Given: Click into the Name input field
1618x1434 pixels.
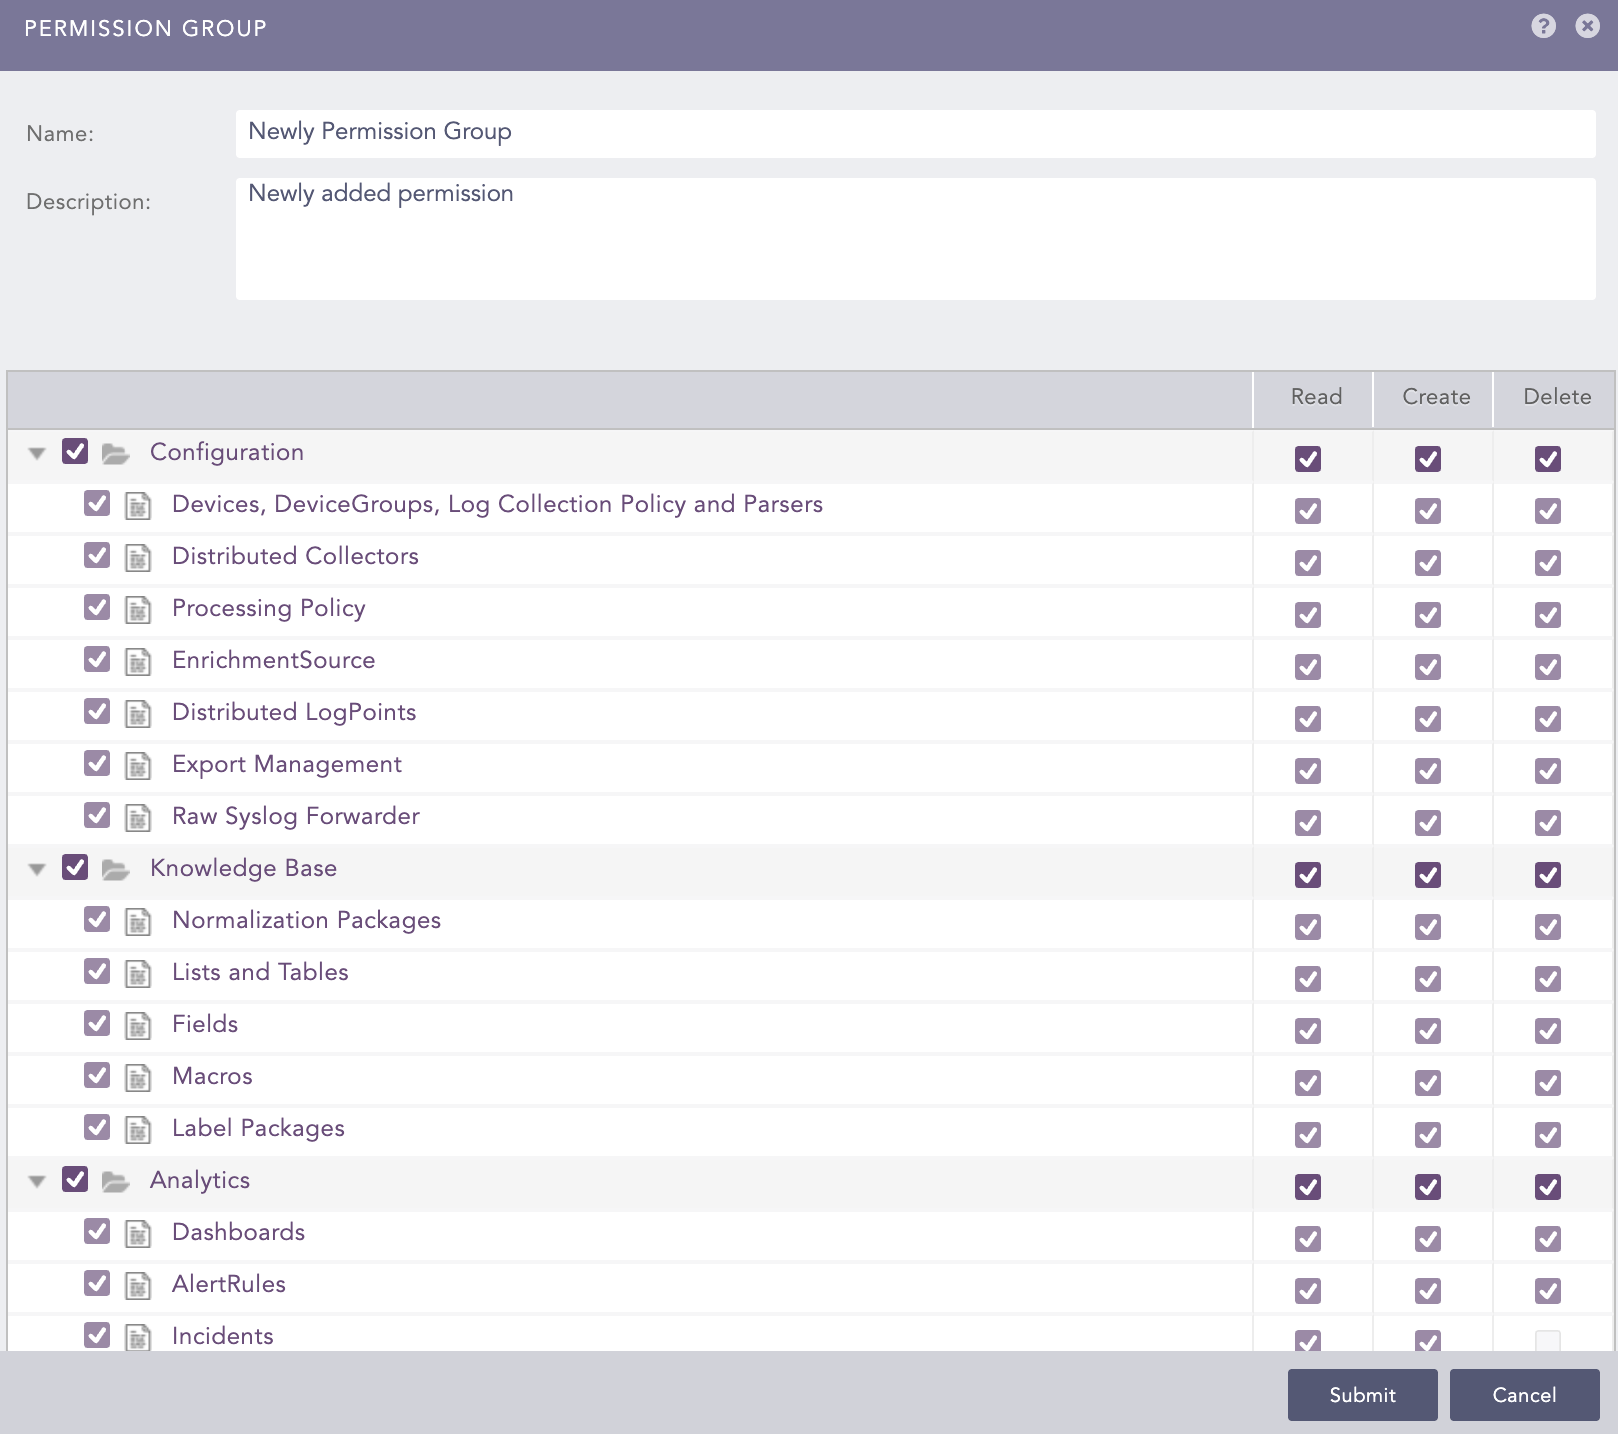Looking at the screenshot, I should 914,133.
